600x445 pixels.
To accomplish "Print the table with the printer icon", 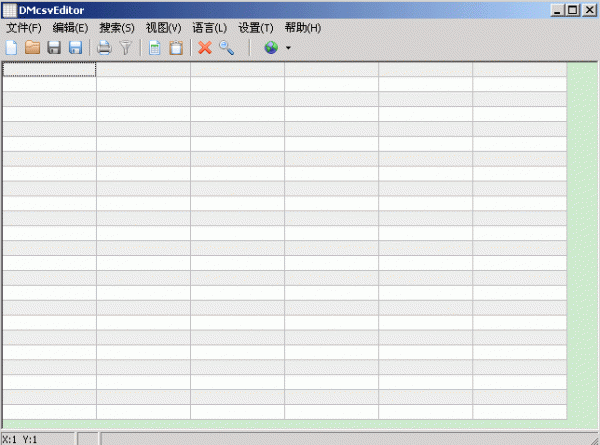I will (x=104, y=48).
